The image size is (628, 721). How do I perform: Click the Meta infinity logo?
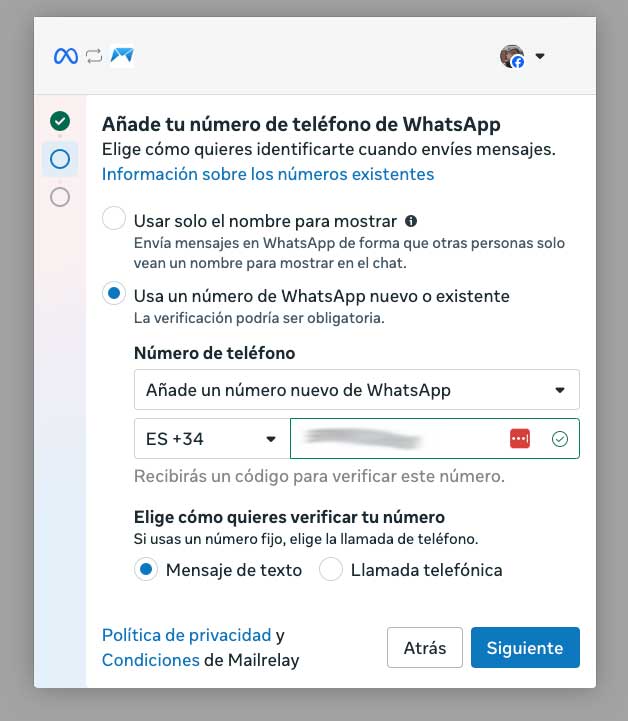[66, 56]
